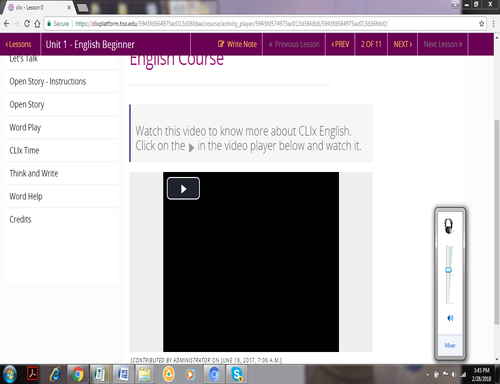
Task: Go to Previous Lesson
Action: point(294,44)
